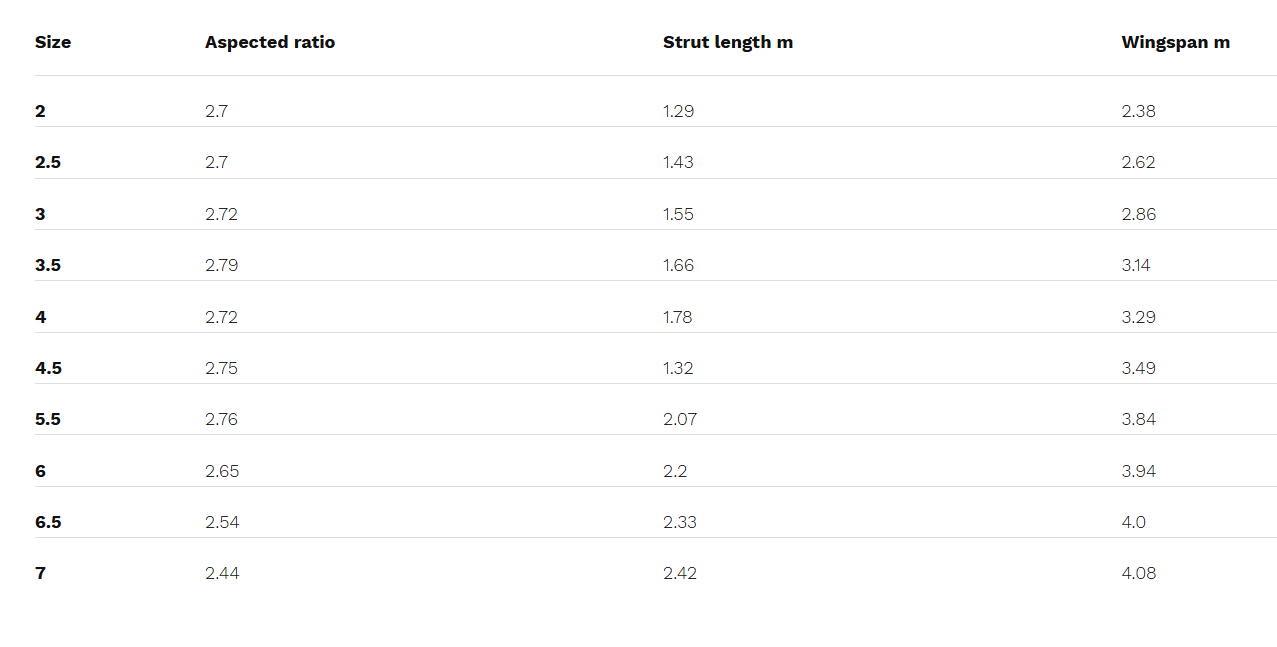
Task: Click the Wingspan m column header
Action: [1175, 42]
